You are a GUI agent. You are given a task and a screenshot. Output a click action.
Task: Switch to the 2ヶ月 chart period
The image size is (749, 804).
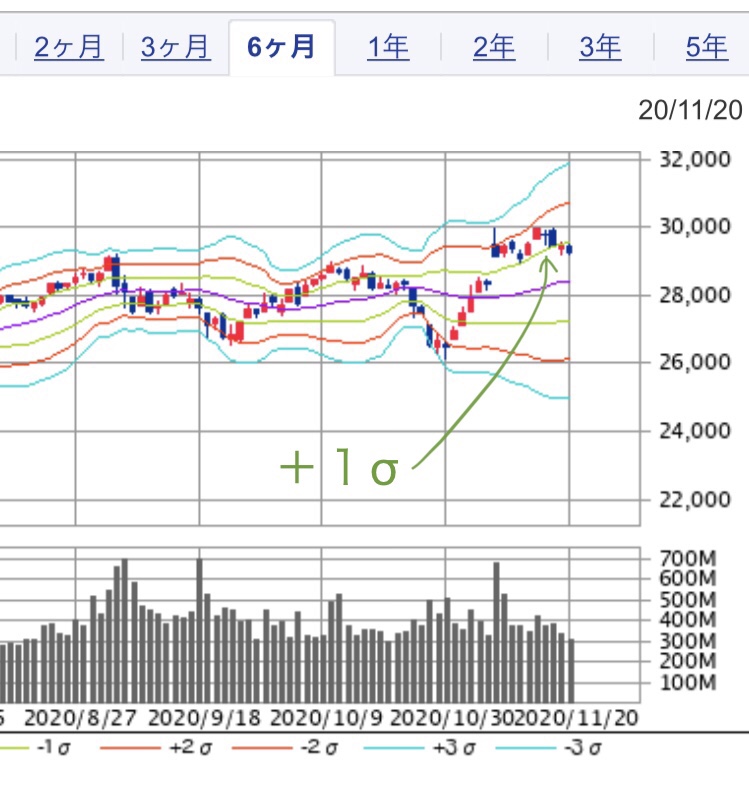click(x=68, y=47)
